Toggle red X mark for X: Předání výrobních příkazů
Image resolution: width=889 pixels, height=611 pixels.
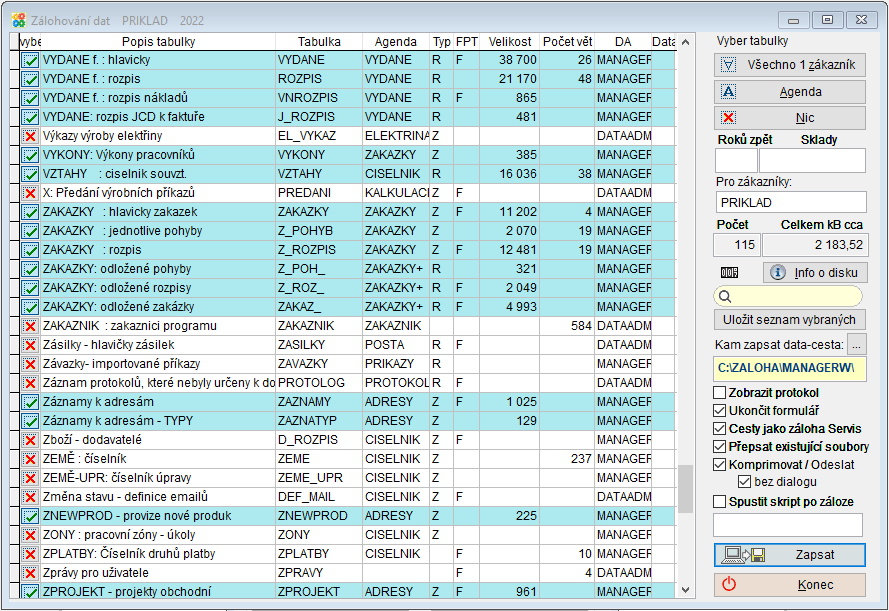30,193
